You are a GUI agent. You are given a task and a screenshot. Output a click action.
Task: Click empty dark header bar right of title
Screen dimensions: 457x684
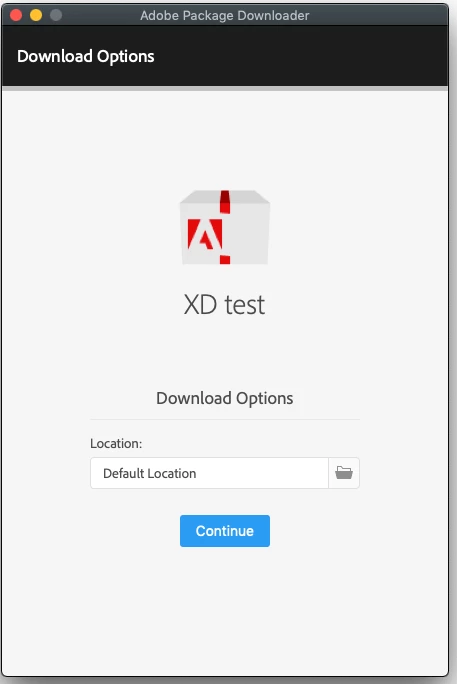[305, 56]
